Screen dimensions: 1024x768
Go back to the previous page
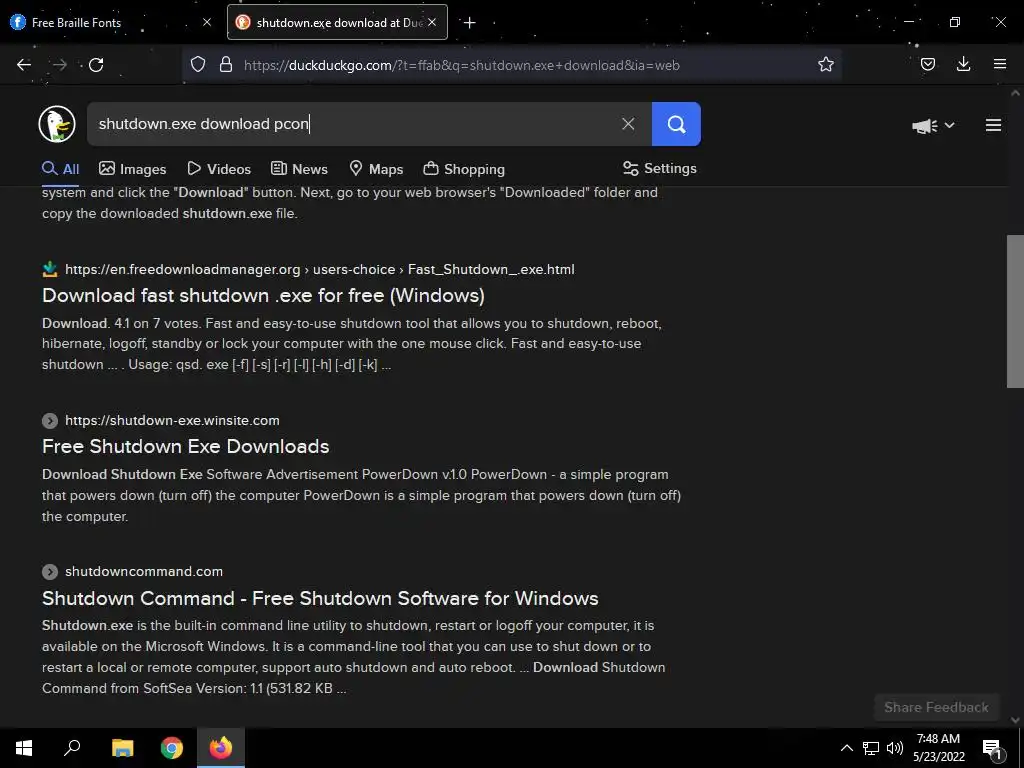24,65
